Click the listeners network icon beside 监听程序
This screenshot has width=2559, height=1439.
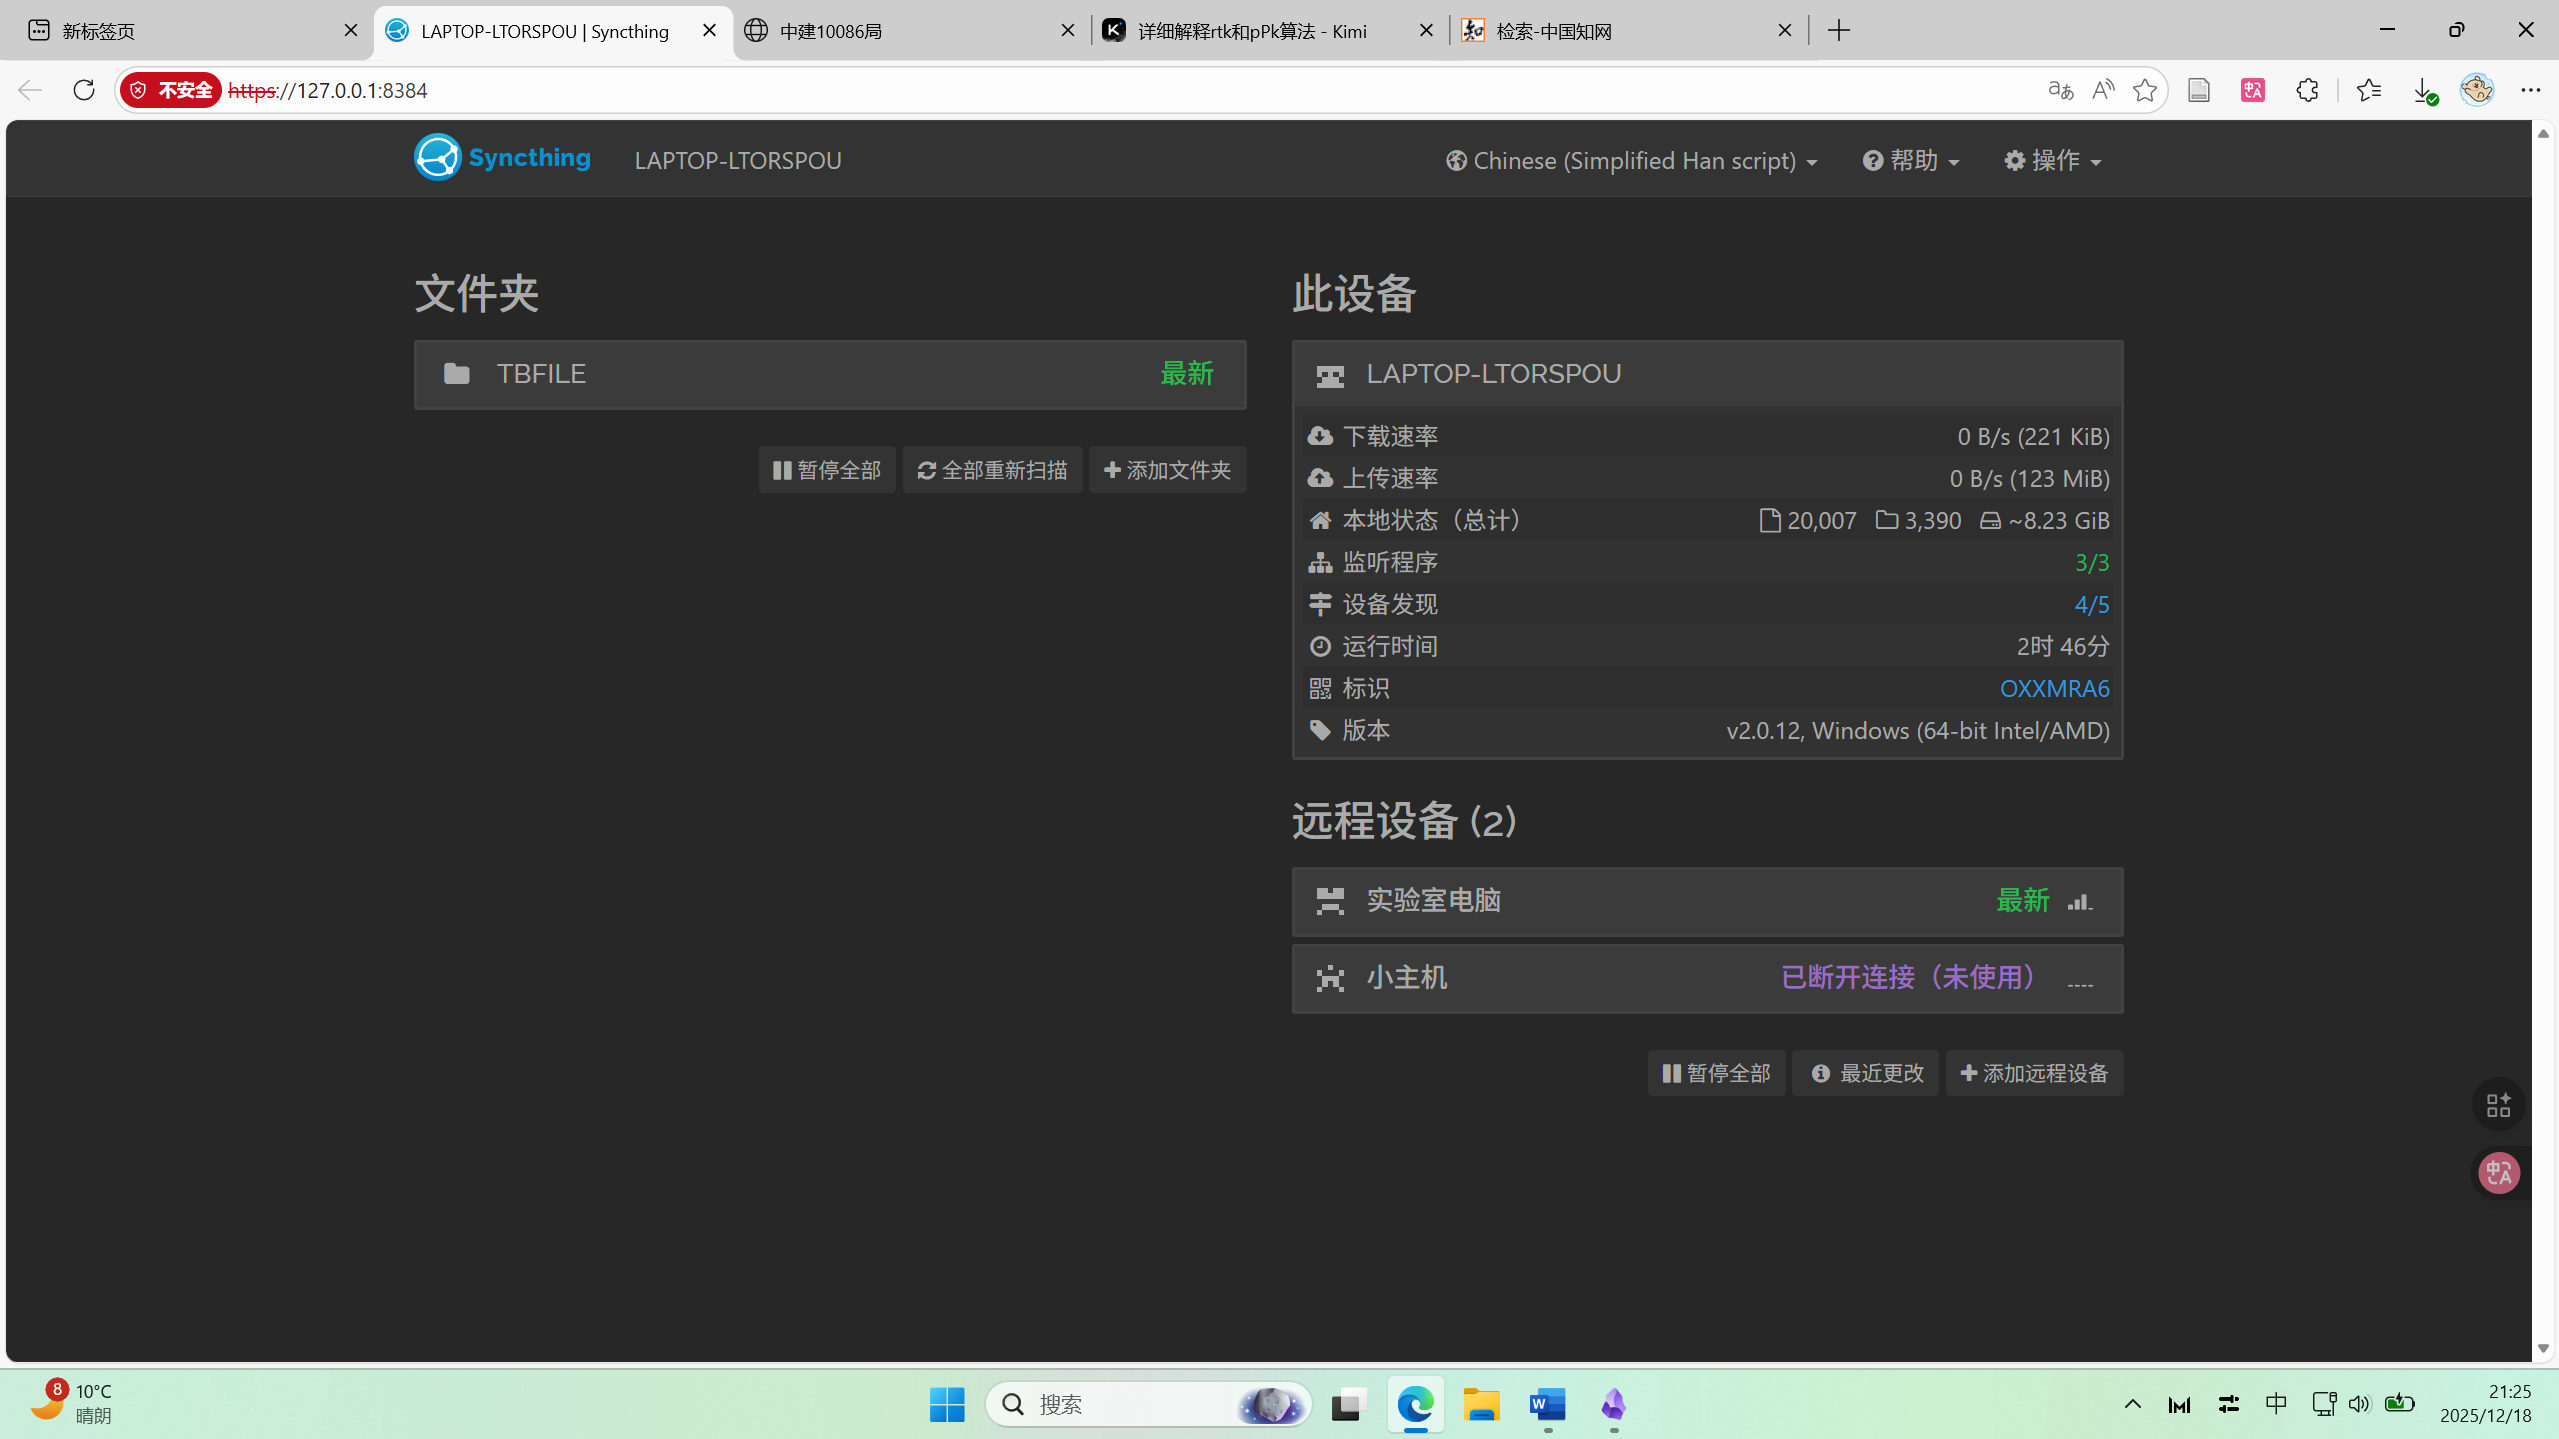pyautogui.click(x=1320, y=562)
